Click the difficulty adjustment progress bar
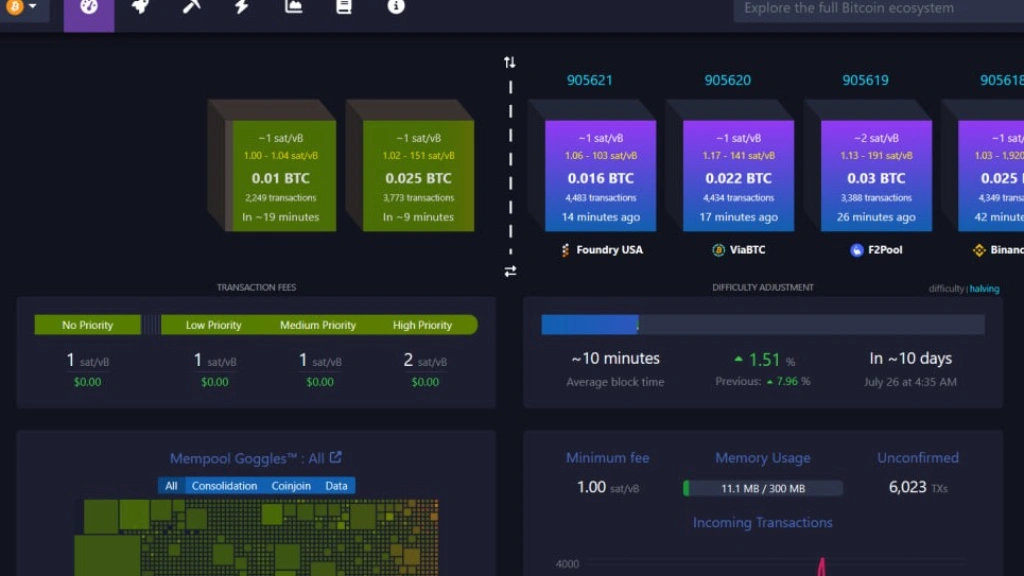The image size is (1024, 576). coord(763,325)
